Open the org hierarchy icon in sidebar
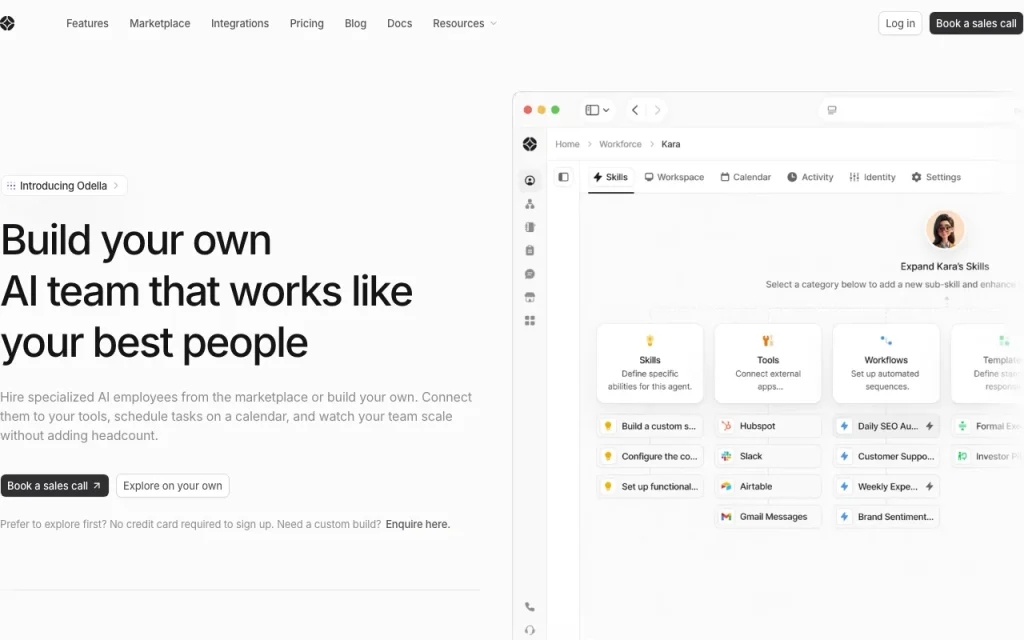Viewport: 1024px width, 640px height. (530, 204)
